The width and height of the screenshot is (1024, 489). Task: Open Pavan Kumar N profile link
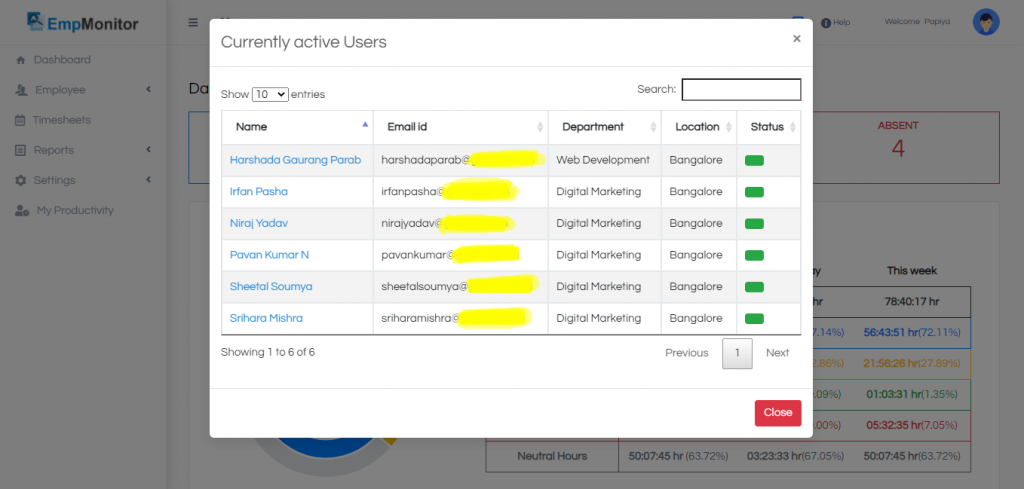pos(269,255)
